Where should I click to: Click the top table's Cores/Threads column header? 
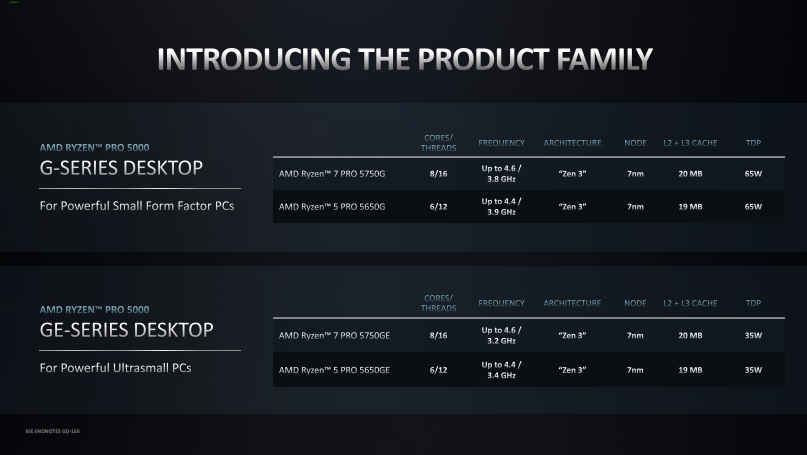pyautogui.click(x=438, y=143)
